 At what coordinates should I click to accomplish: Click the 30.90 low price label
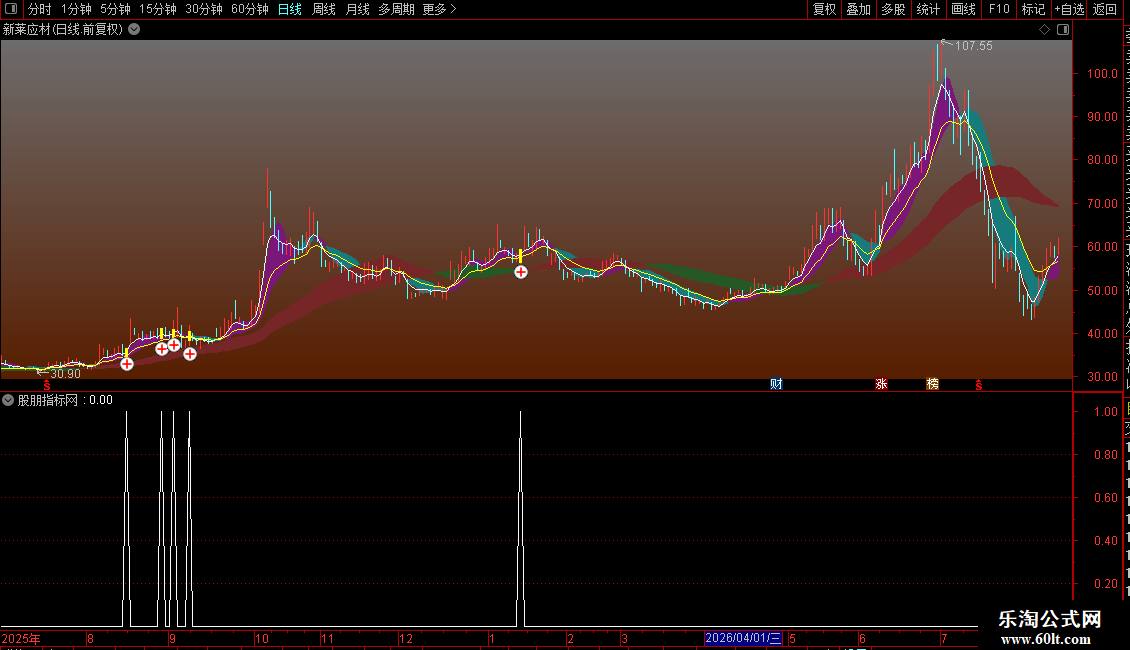click(x=66, y=374)
